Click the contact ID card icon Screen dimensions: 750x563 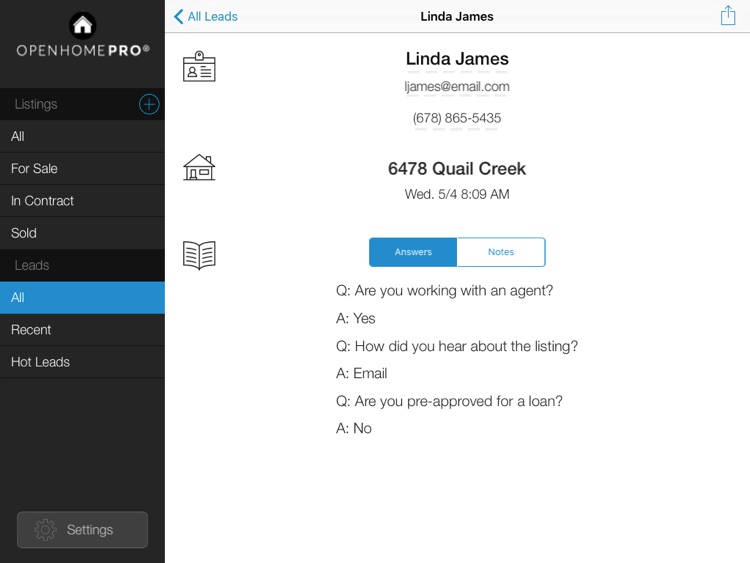tap(199, 66)
